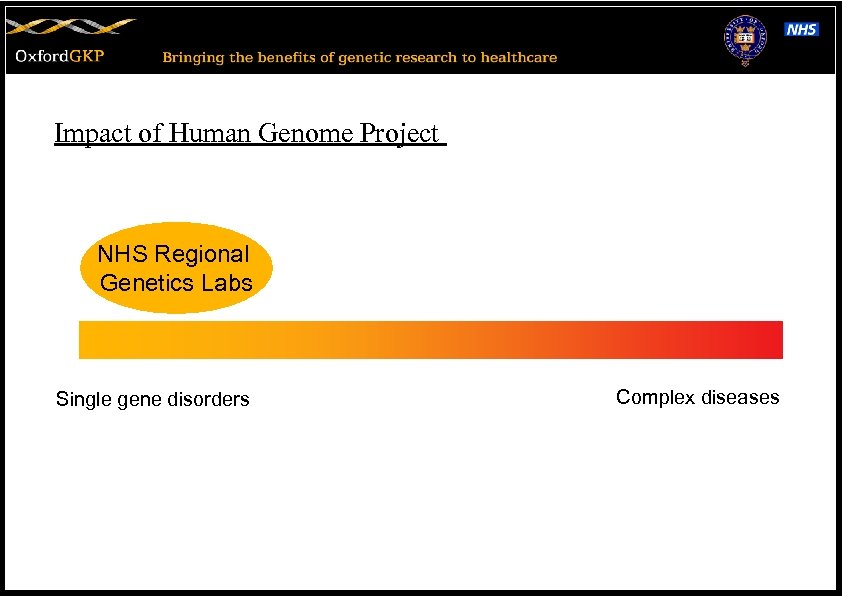This screenshot has height=596, width=842.
Task: Click the University of Oxford crest
Action: (x=742, y=39)
